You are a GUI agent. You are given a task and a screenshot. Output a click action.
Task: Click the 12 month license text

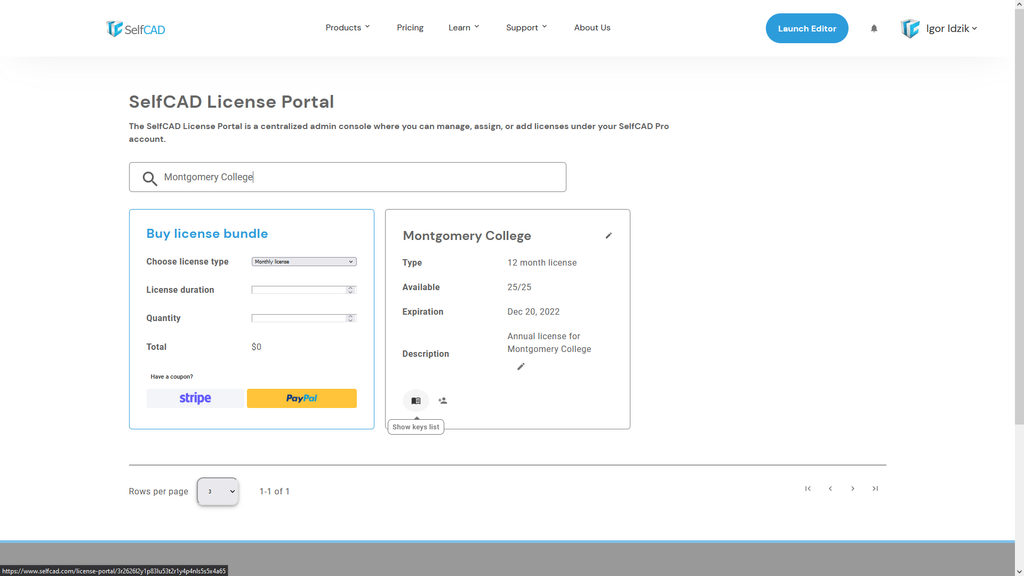click(x=542, y=263)
